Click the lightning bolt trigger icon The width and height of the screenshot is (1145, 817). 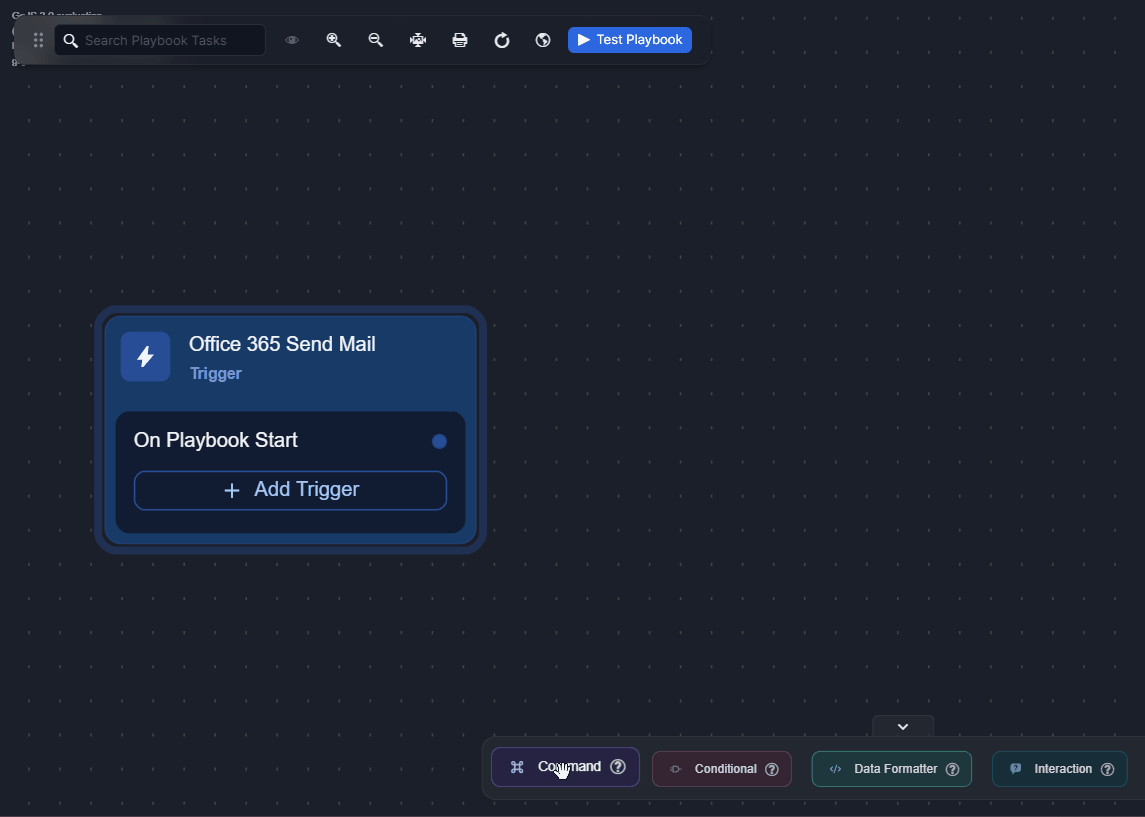point(145,357)
